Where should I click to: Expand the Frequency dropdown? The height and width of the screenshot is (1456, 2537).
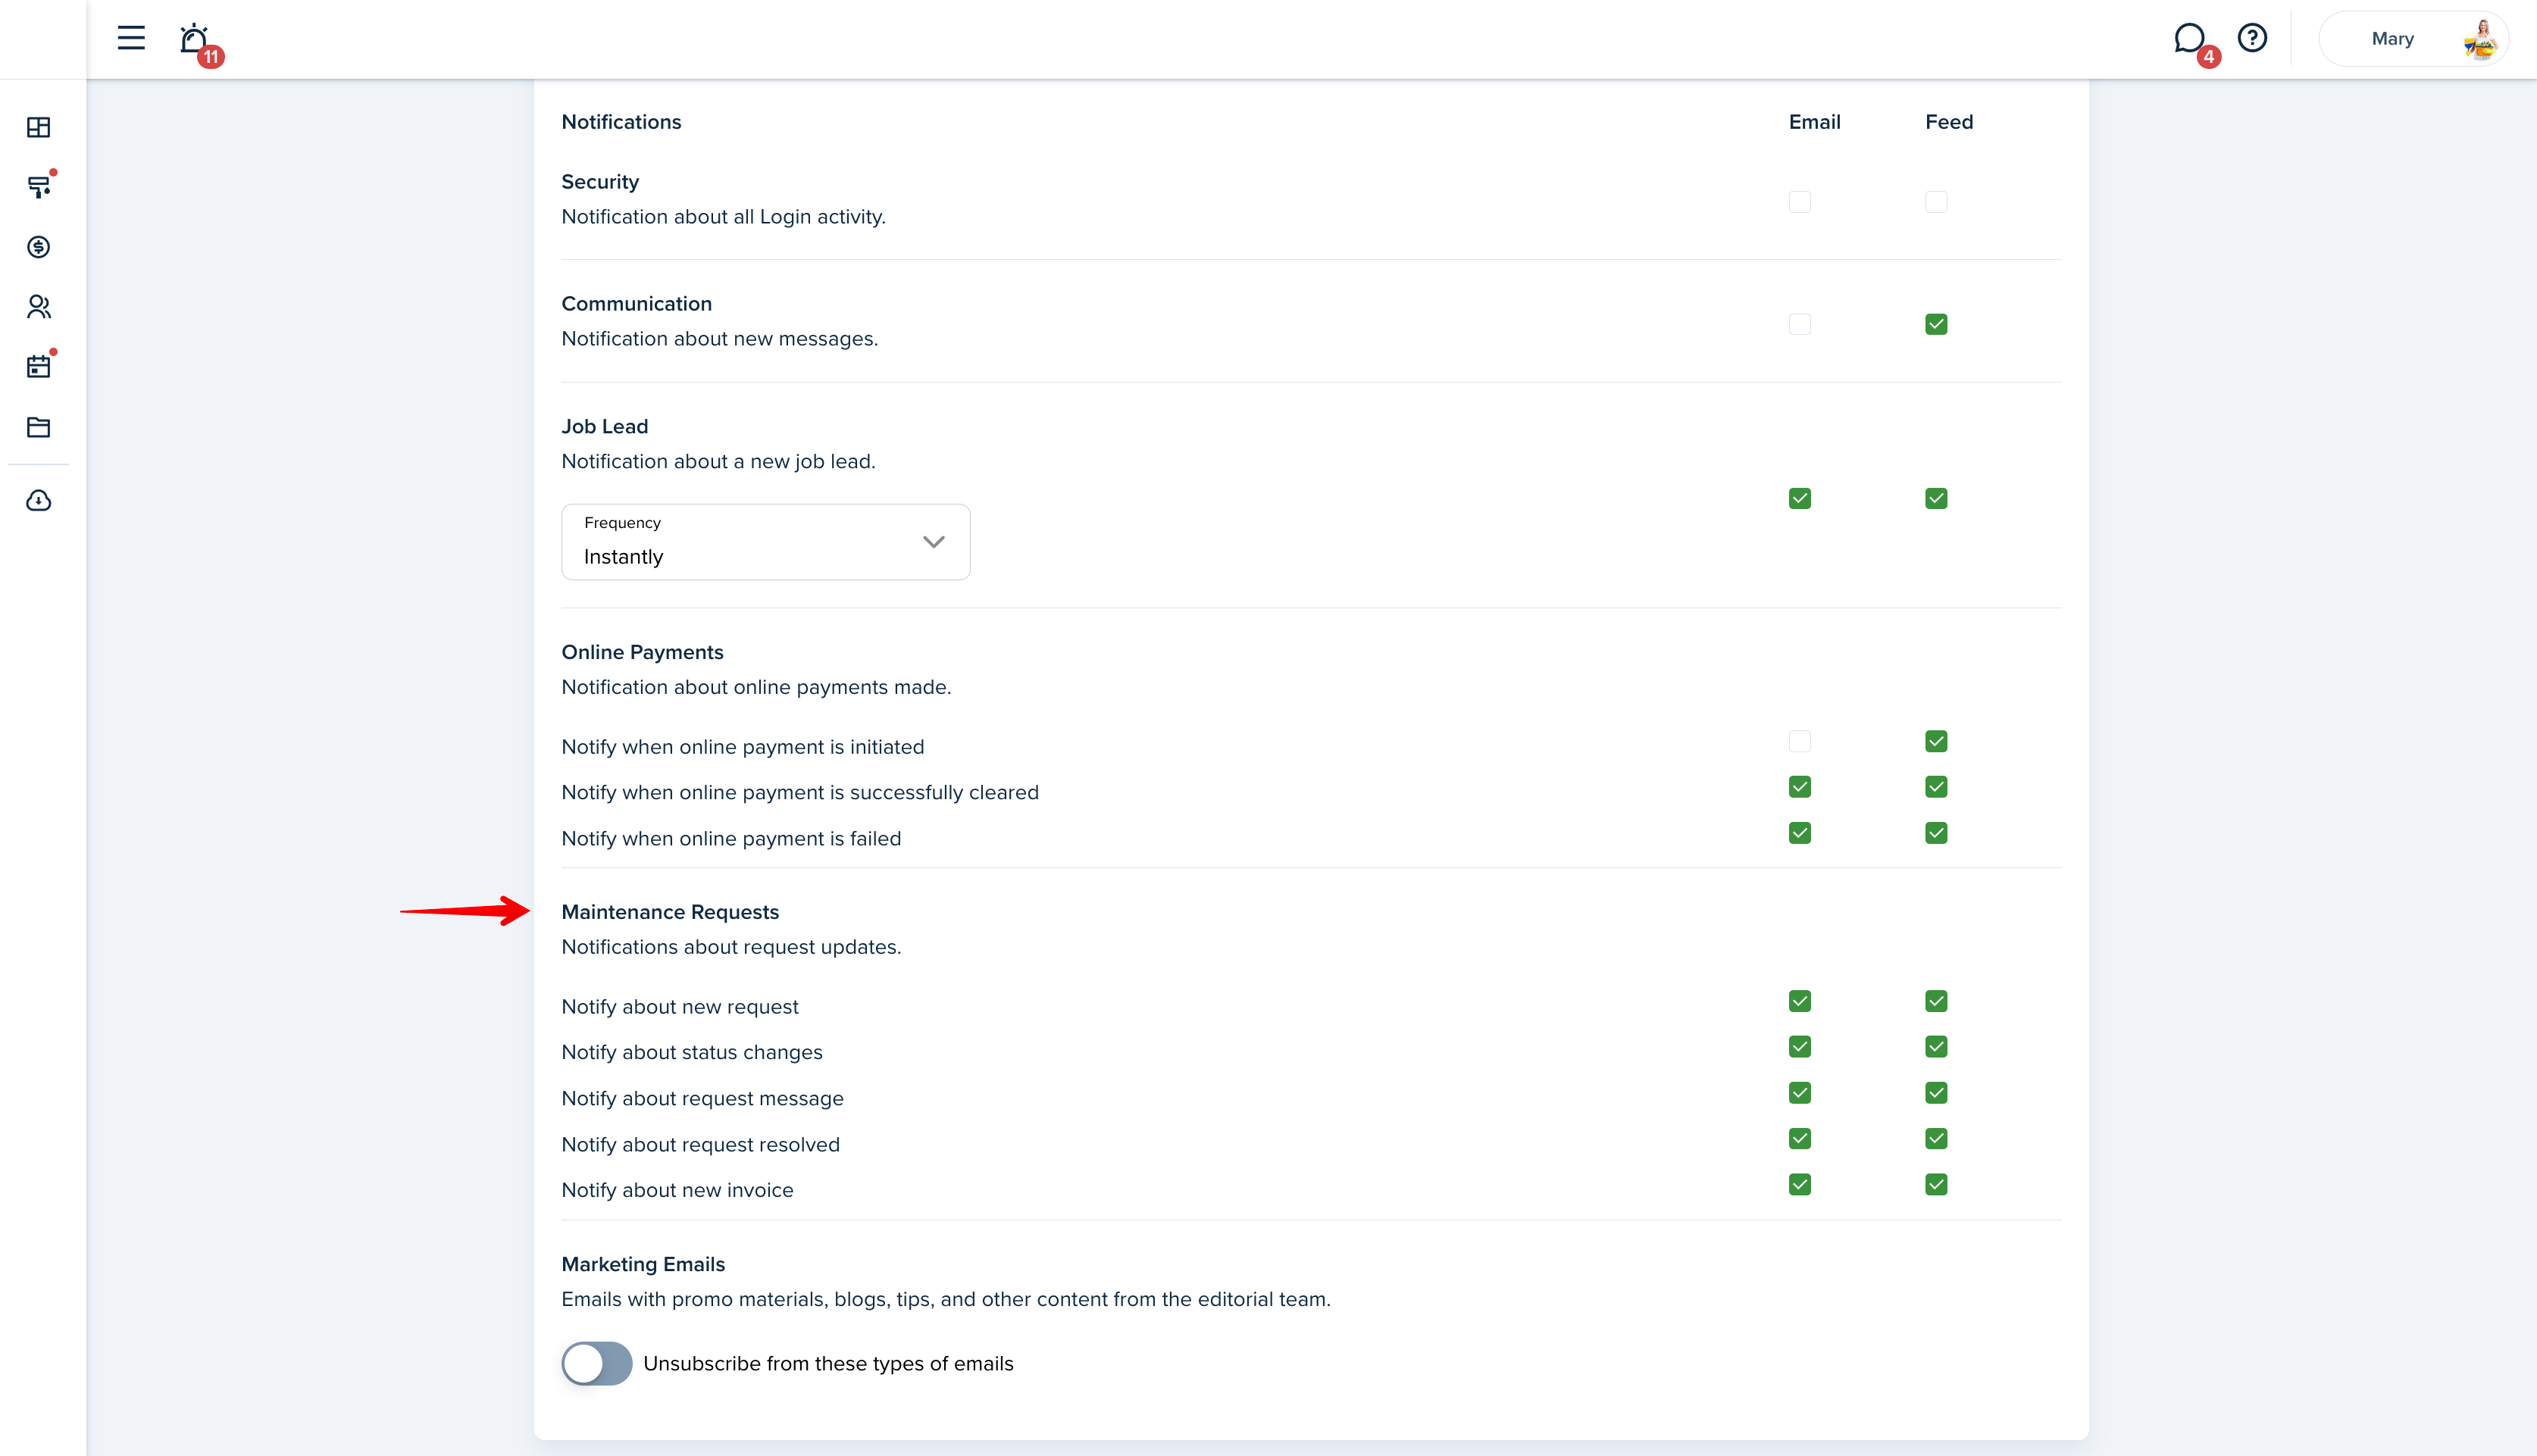click(x=766, y=542)
